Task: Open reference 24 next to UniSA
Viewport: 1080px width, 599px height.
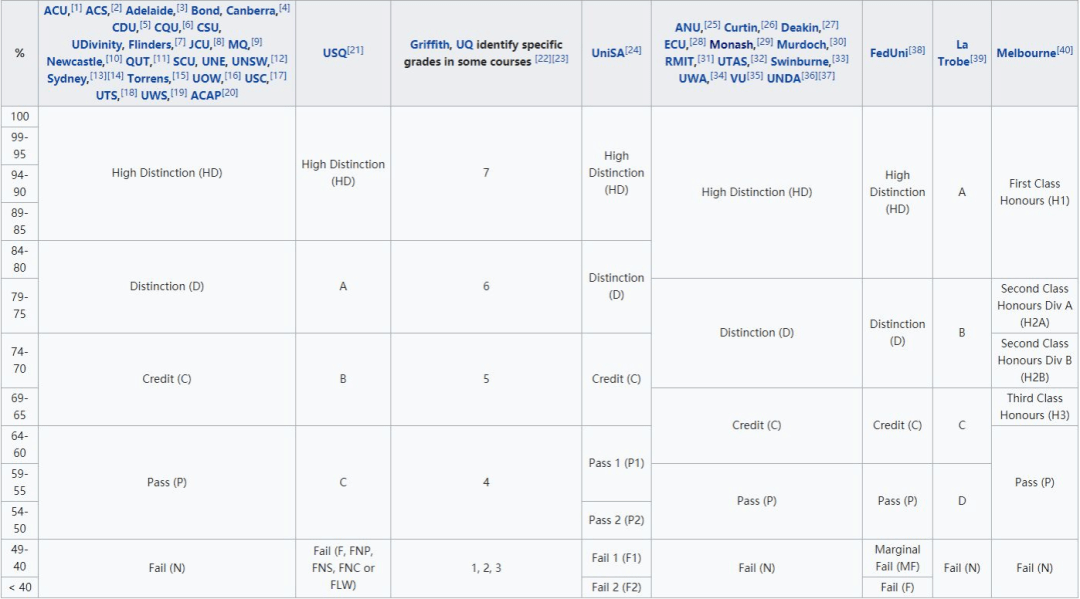Action: click(x=633, y=50)
